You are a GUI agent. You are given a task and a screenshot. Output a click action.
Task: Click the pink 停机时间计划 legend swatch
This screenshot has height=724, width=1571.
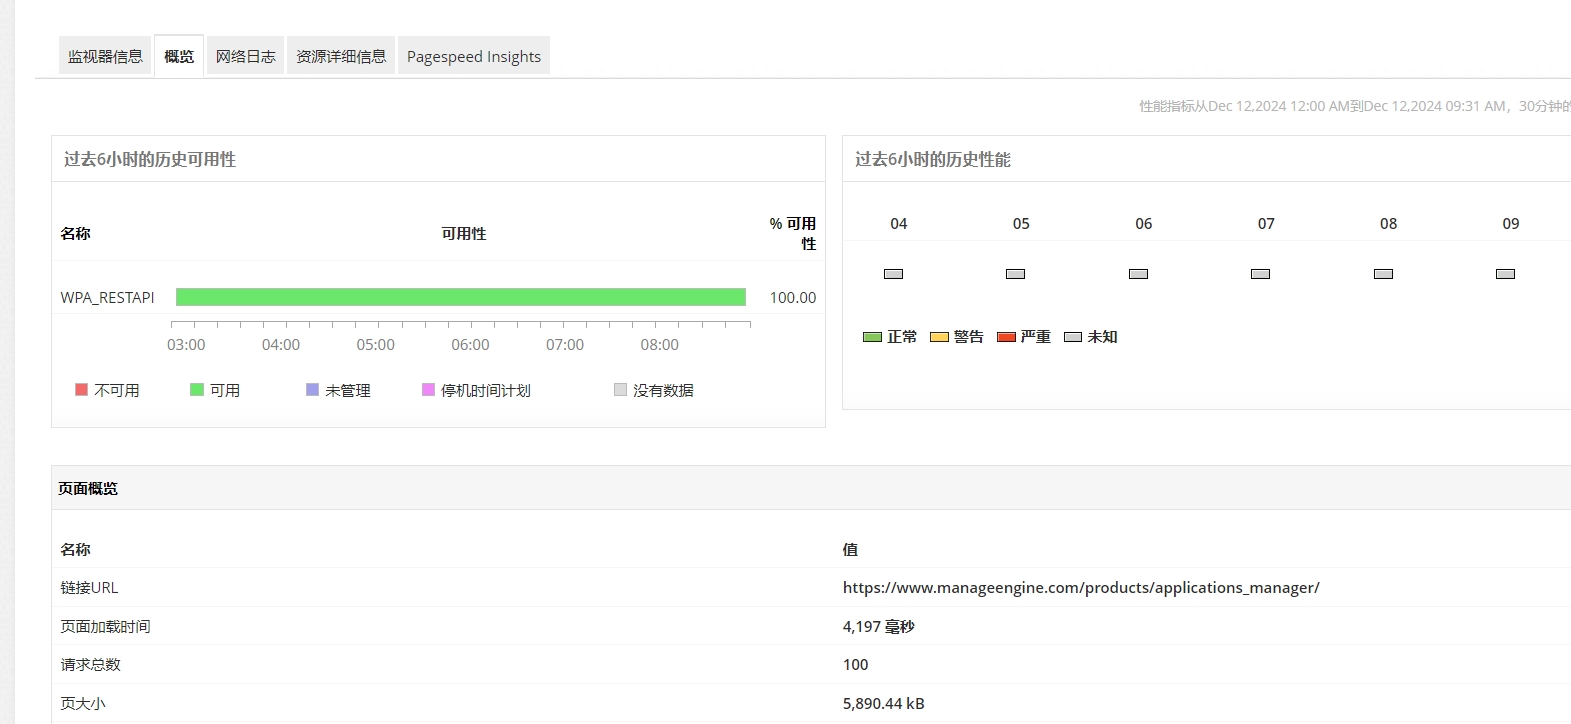coord(428,390)
